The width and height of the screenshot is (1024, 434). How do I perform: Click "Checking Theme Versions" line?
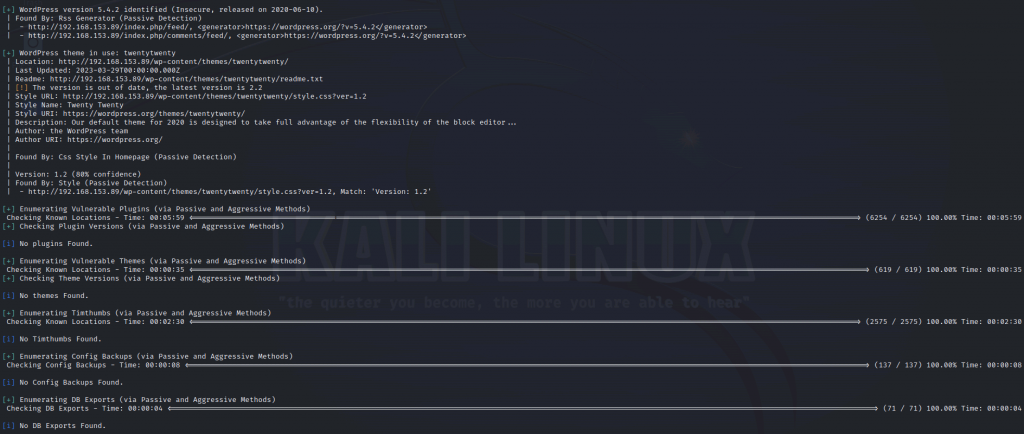[141, 278]
